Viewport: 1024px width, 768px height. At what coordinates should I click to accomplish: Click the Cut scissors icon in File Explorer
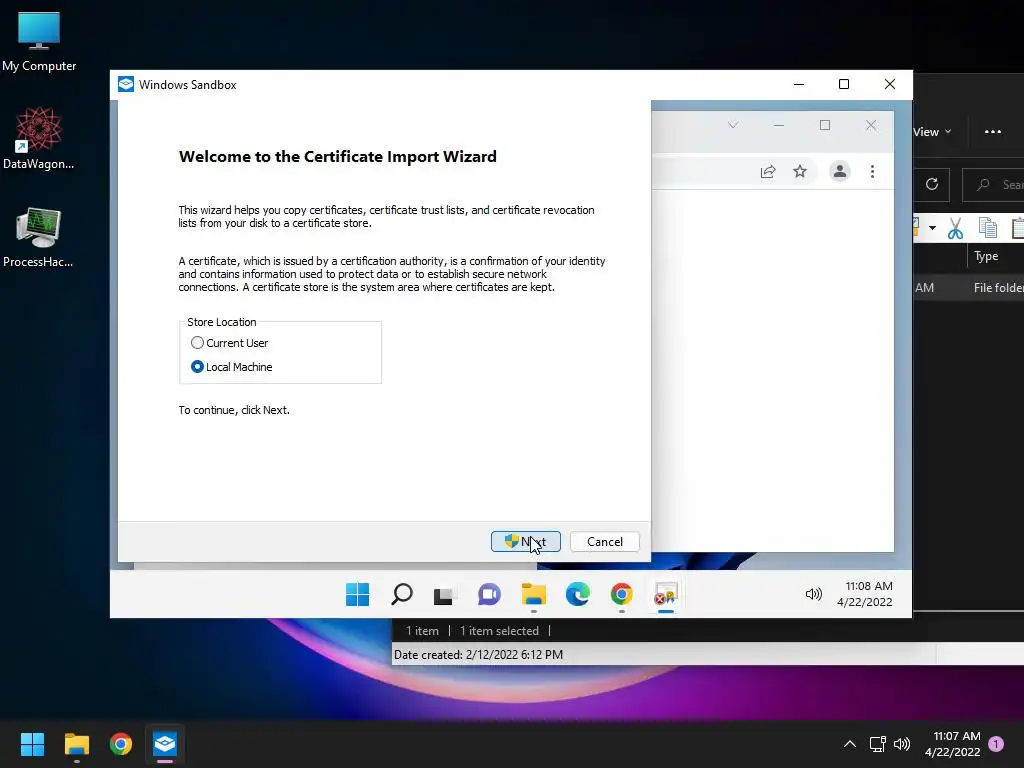955,228
